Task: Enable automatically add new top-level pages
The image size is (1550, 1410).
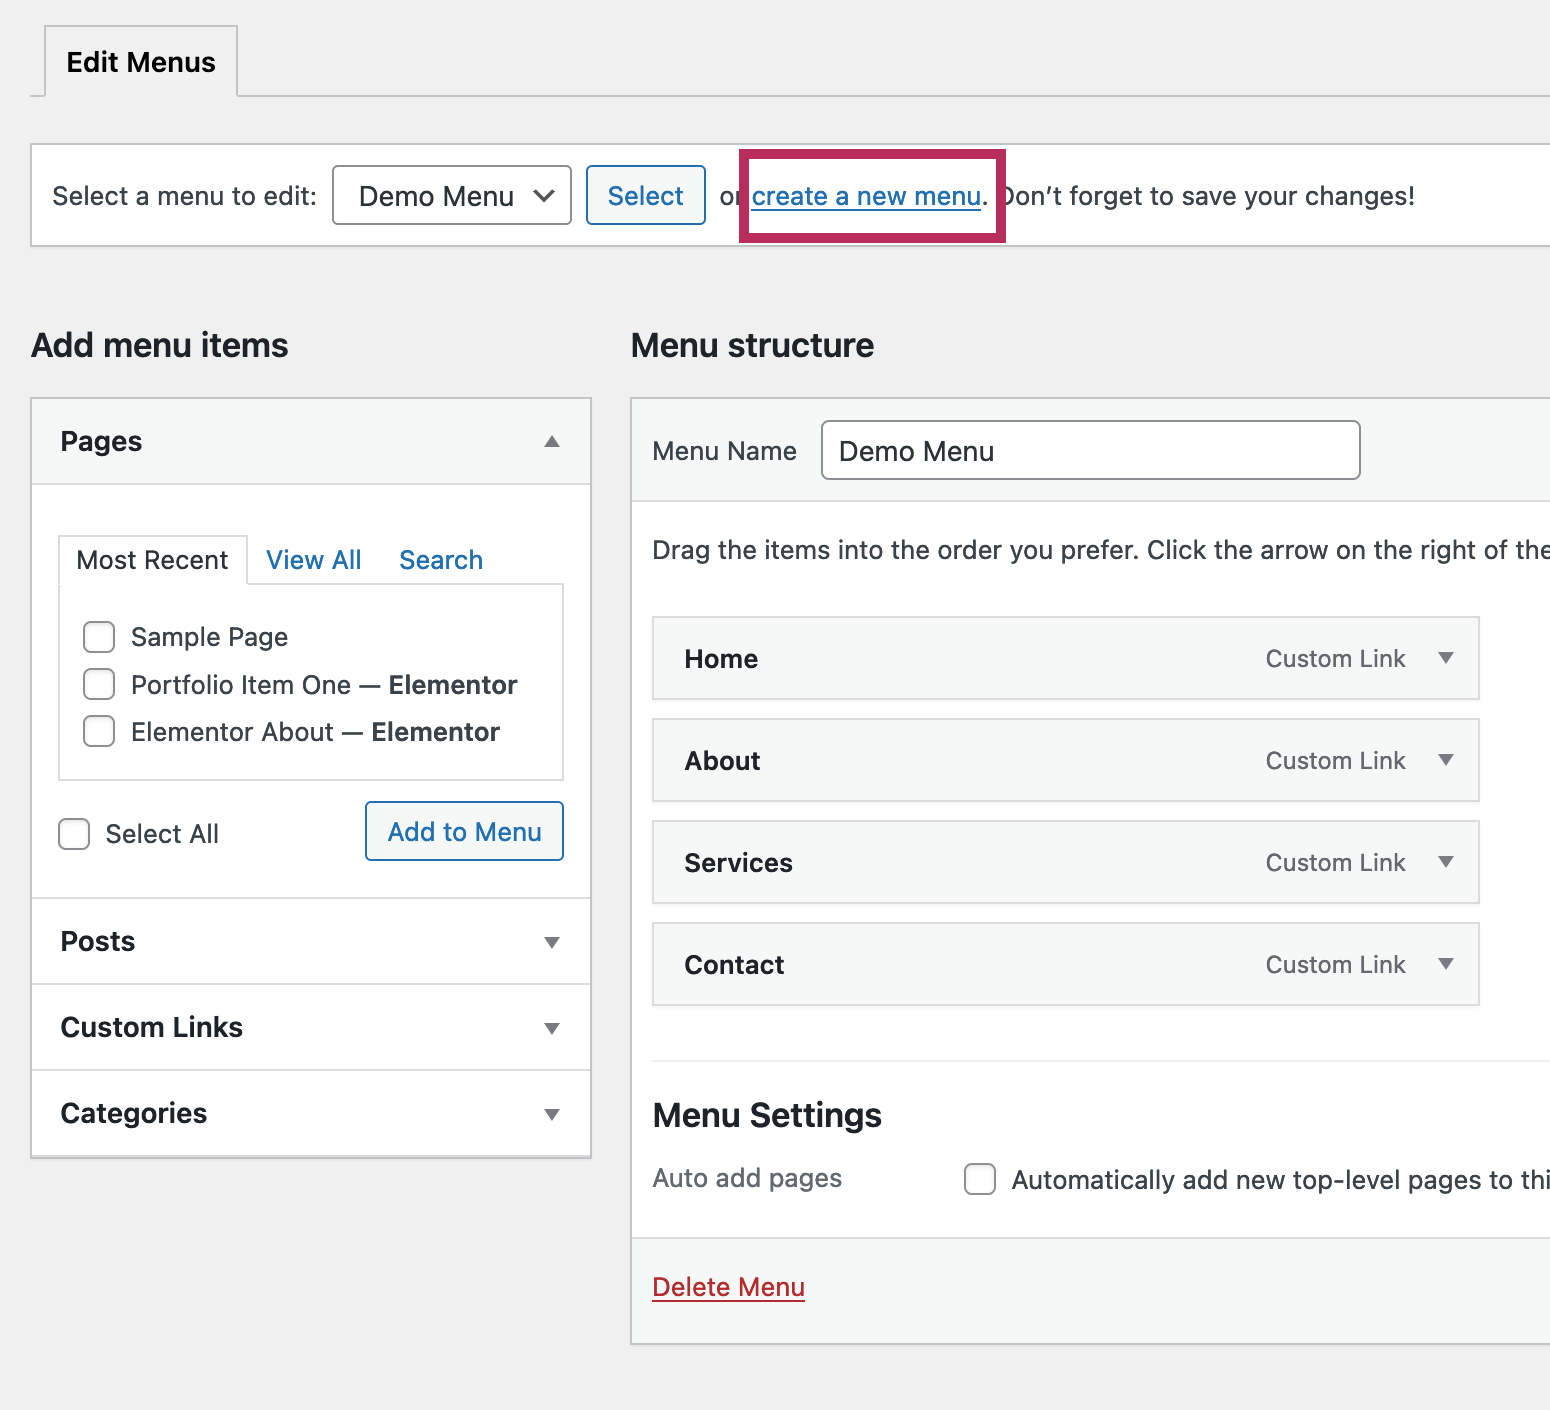Action: pyautogui.click(x=980, y=1179)
